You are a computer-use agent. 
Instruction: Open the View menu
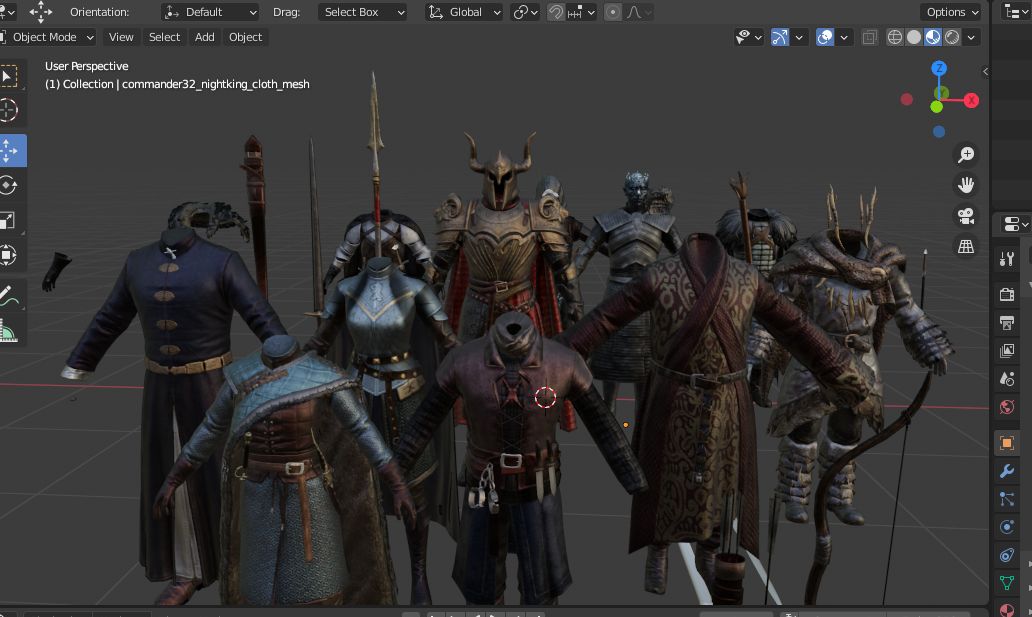(121, 38)
